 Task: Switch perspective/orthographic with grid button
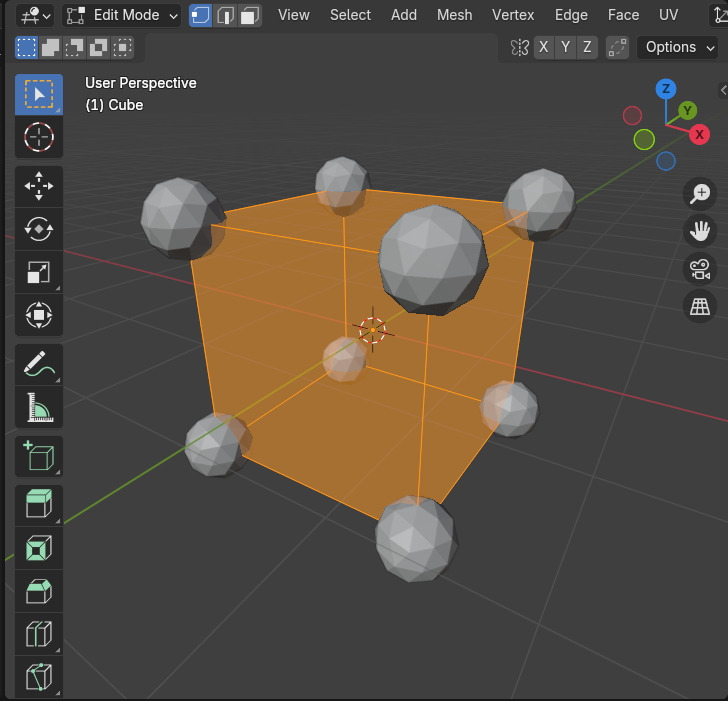pyautogui.click(x=700, y=306)
